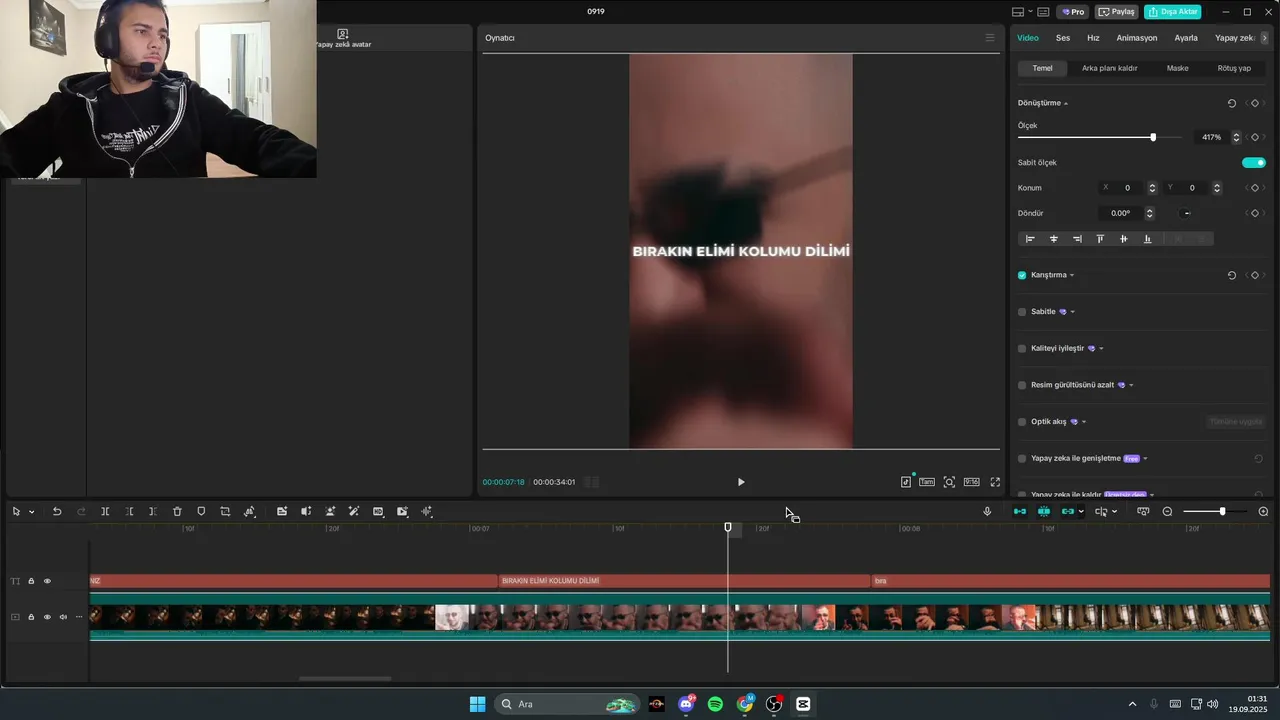
Task: Play the video preview
Action: coord(741,482)
